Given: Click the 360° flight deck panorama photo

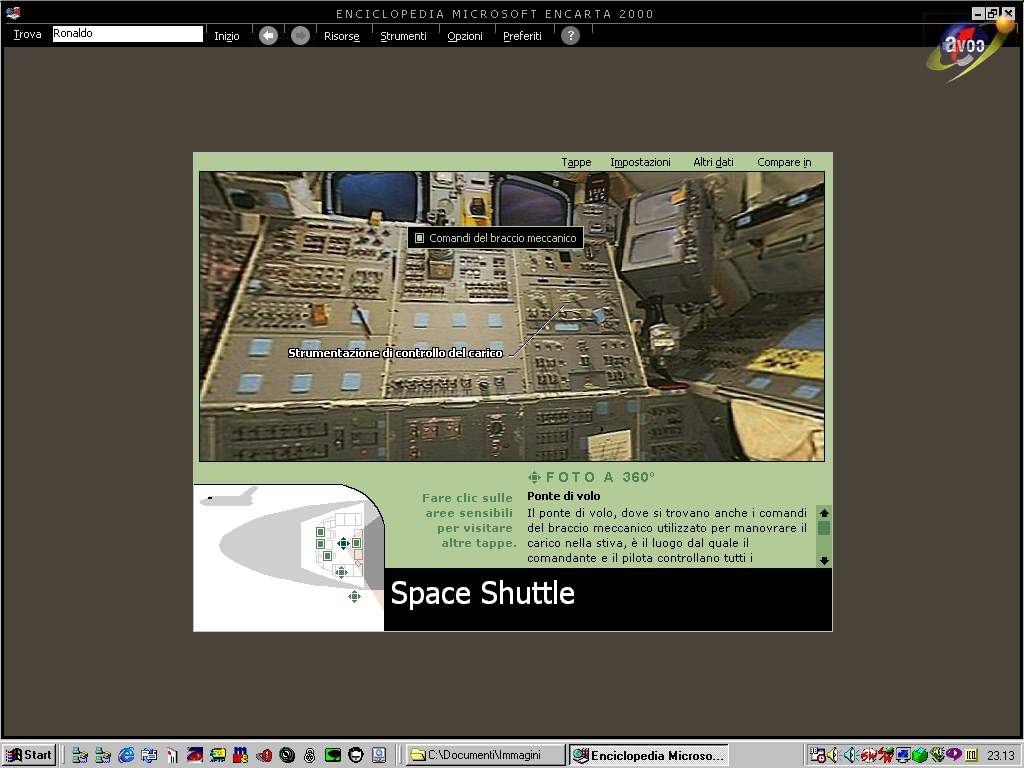Looking at the screenshot, I should 512,316.
